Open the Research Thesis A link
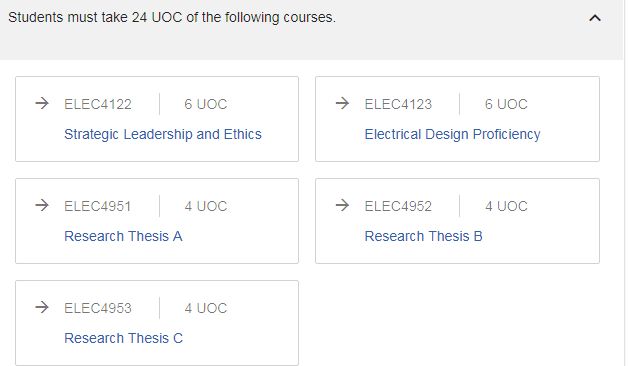The width and height of the screenshot is (630, 366). point(123,236)
